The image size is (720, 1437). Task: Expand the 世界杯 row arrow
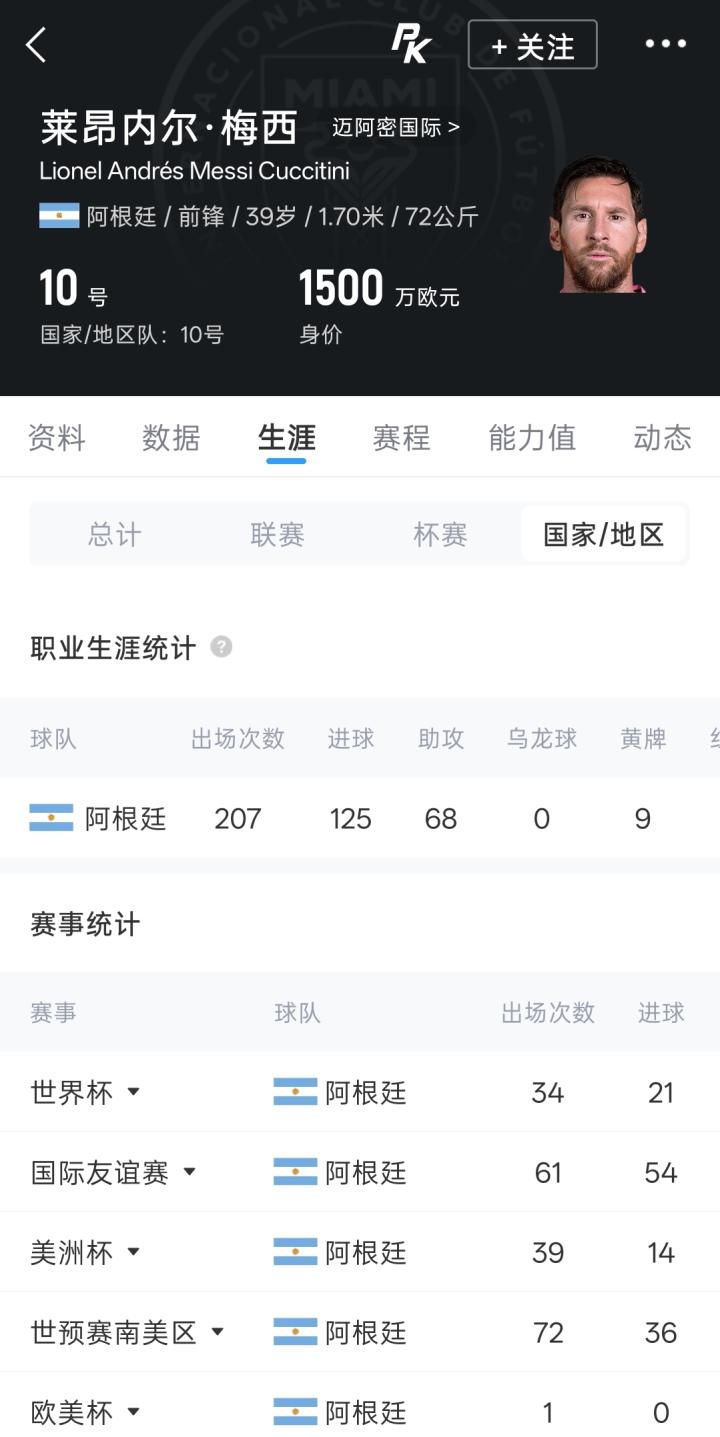click(x=133, y=1092)
